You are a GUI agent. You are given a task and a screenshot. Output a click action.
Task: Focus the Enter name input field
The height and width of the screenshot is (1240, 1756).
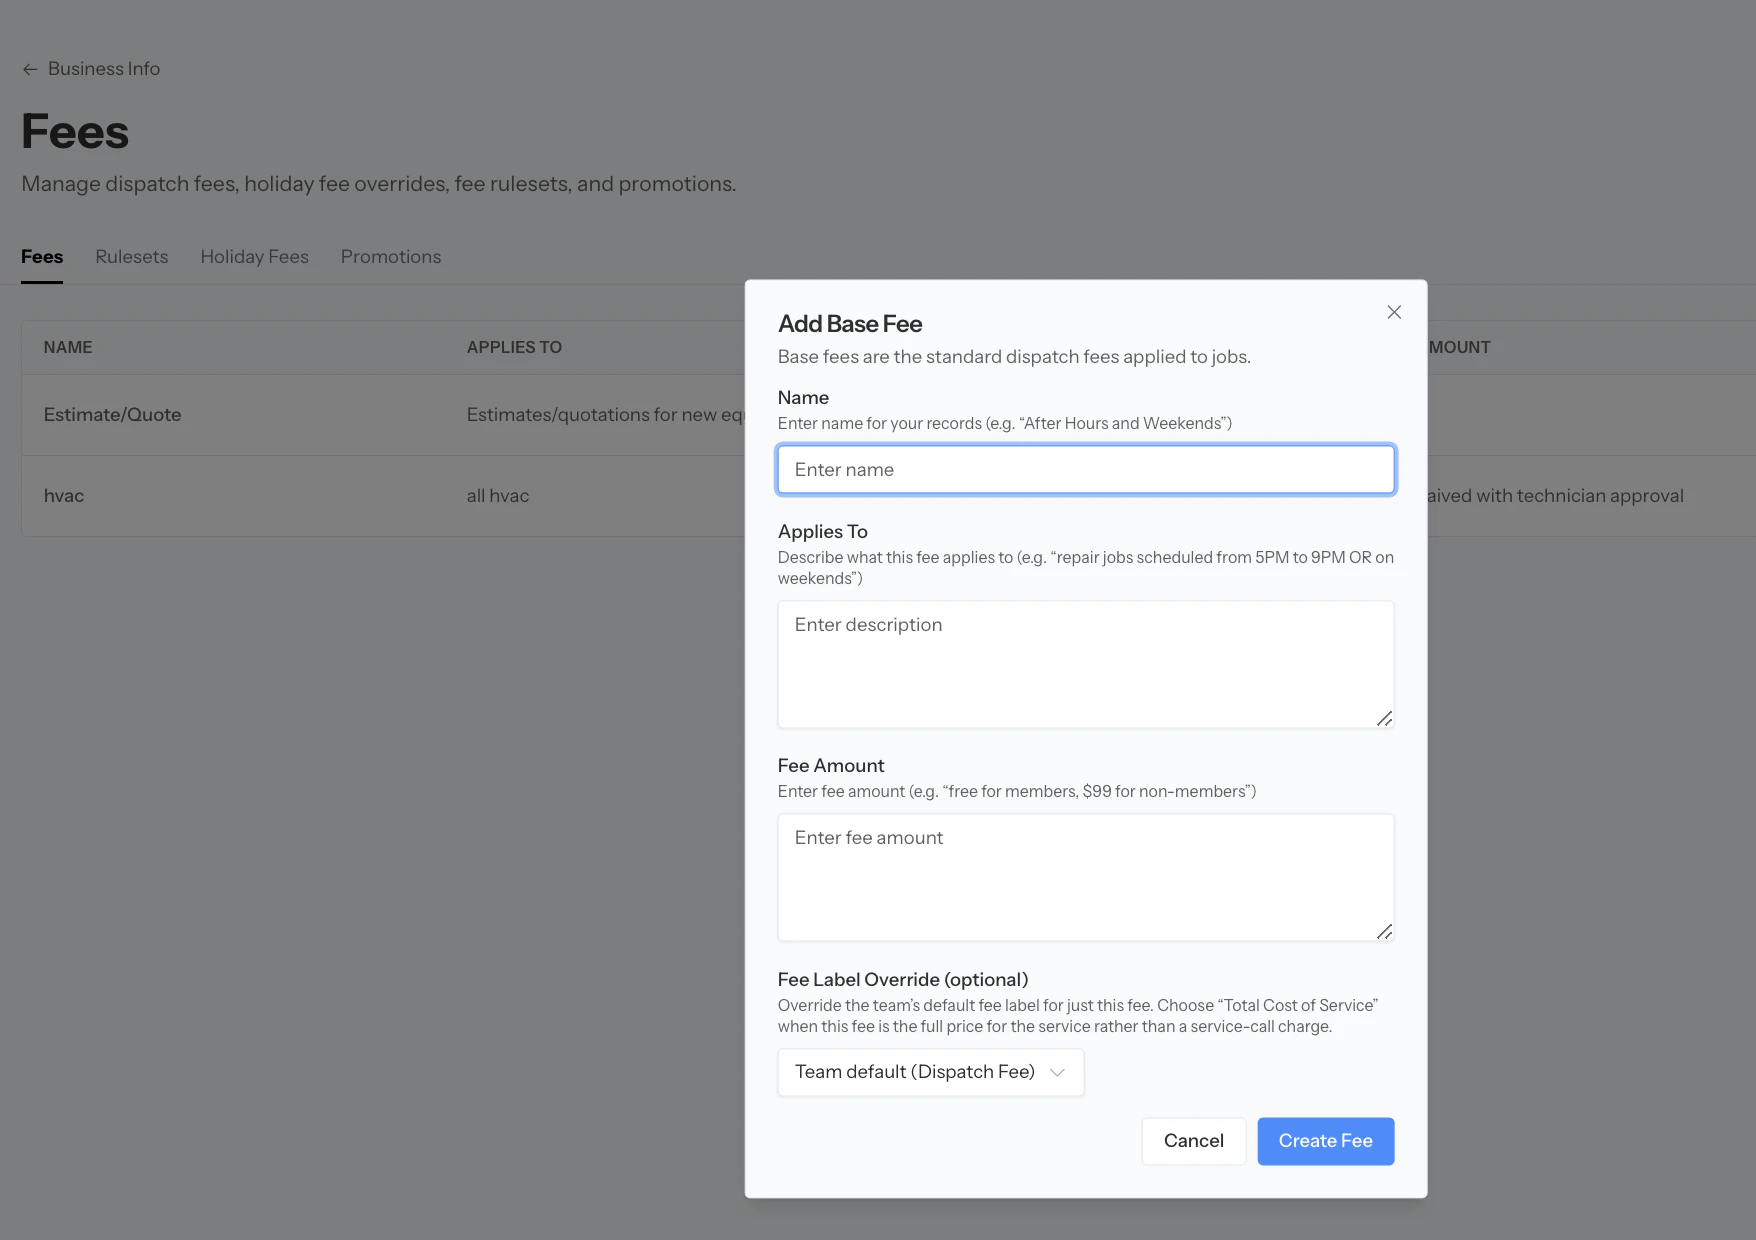1086,470
